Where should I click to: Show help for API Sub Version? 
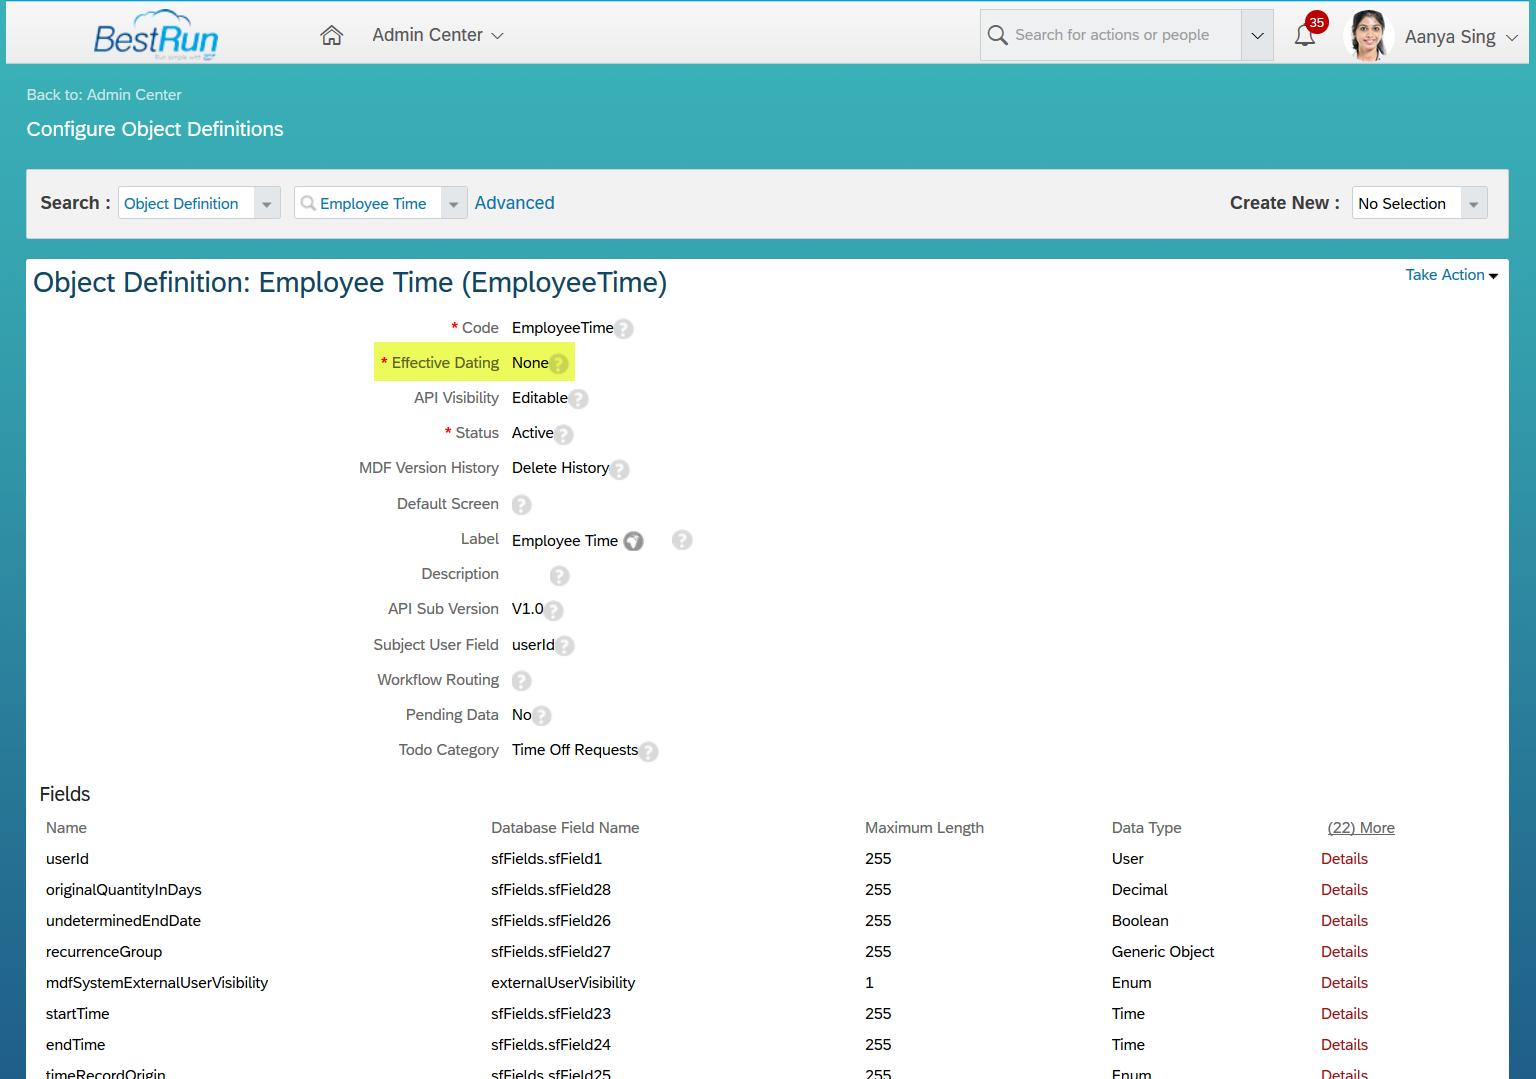coord(554,610)
